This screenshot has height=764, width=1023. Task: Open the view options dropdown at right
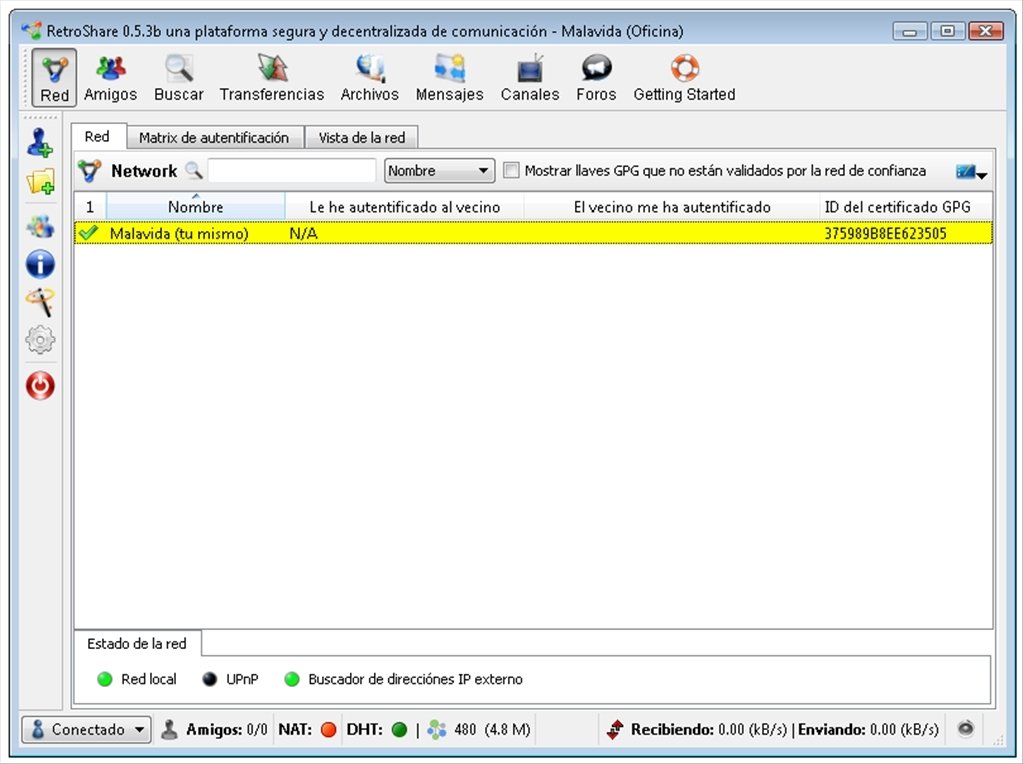(971, 172)
